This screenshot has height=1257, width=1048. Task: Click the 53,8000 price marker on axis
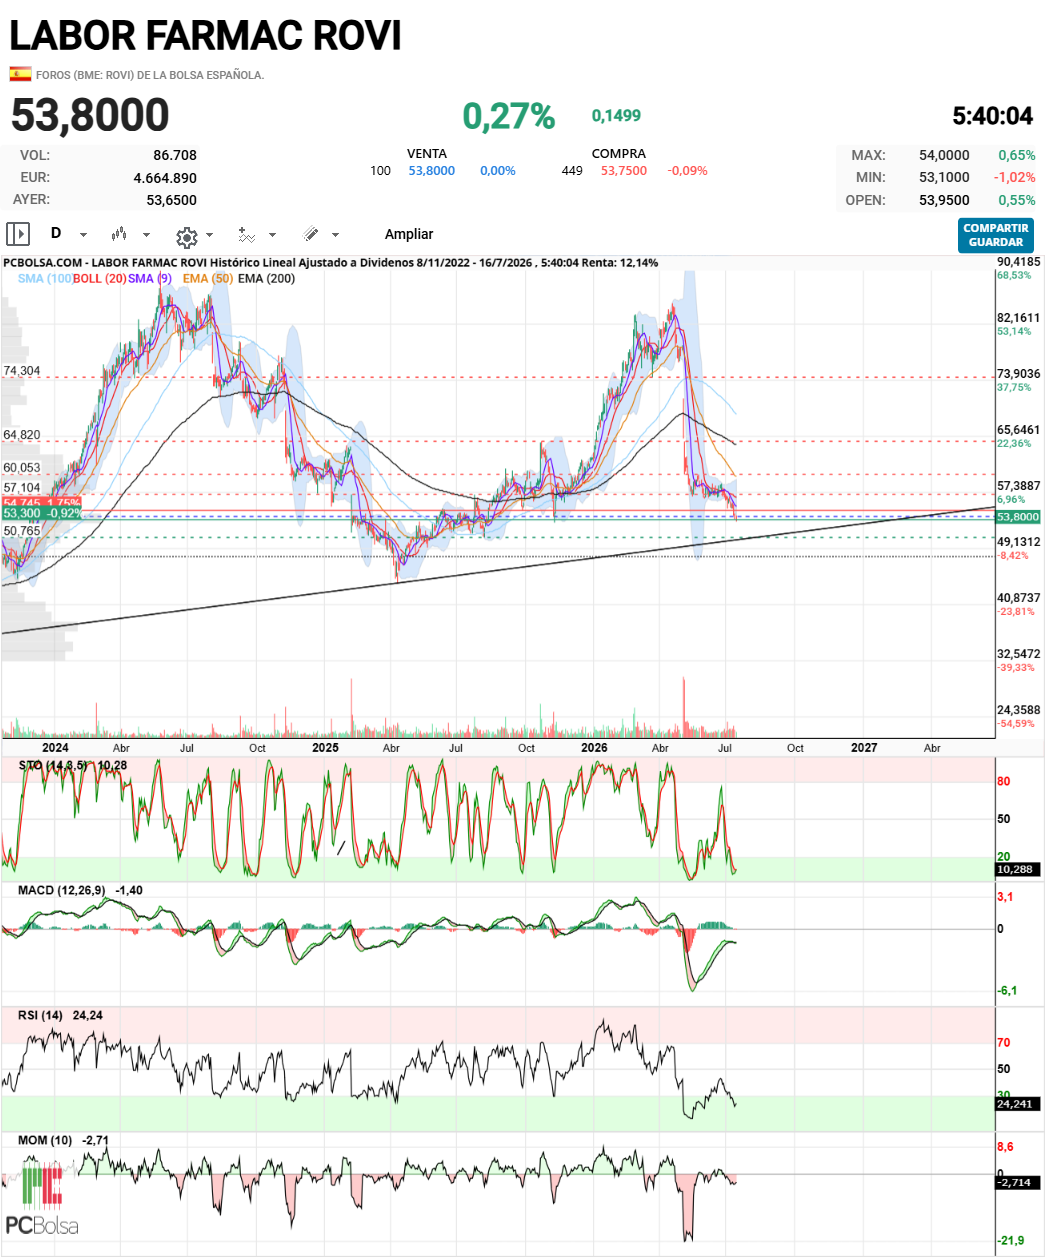coord(1018,517)
